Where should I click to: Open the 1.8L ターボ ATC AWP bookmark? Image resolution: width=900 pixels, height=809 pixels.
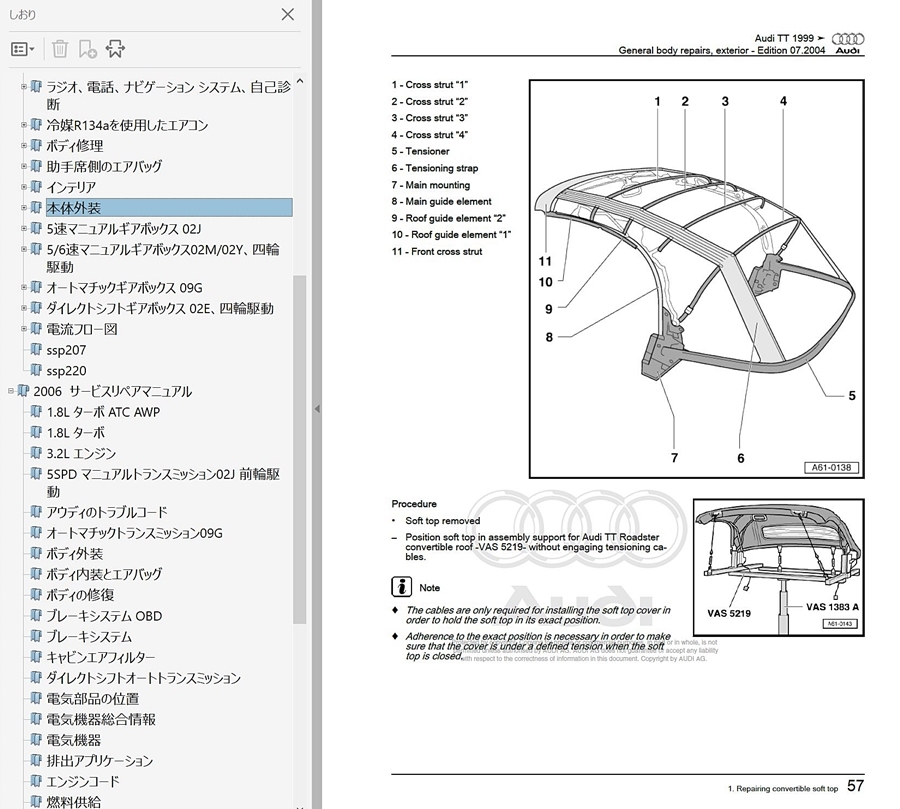click(103, 412)
